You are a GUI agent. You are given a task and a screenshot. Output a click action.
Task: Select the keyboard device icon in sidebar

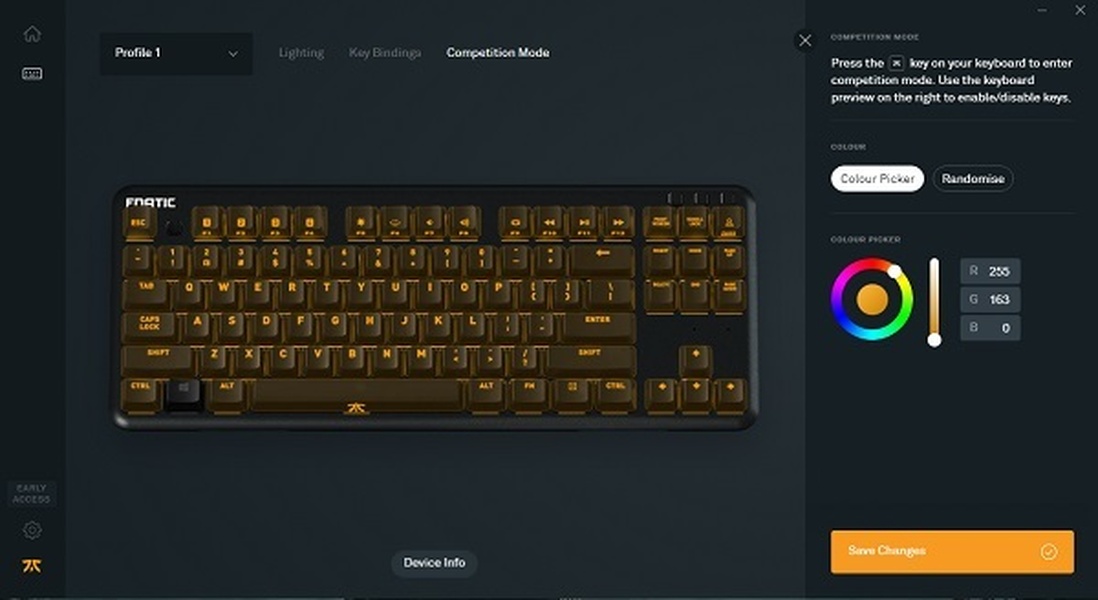[x=32, y=74]
